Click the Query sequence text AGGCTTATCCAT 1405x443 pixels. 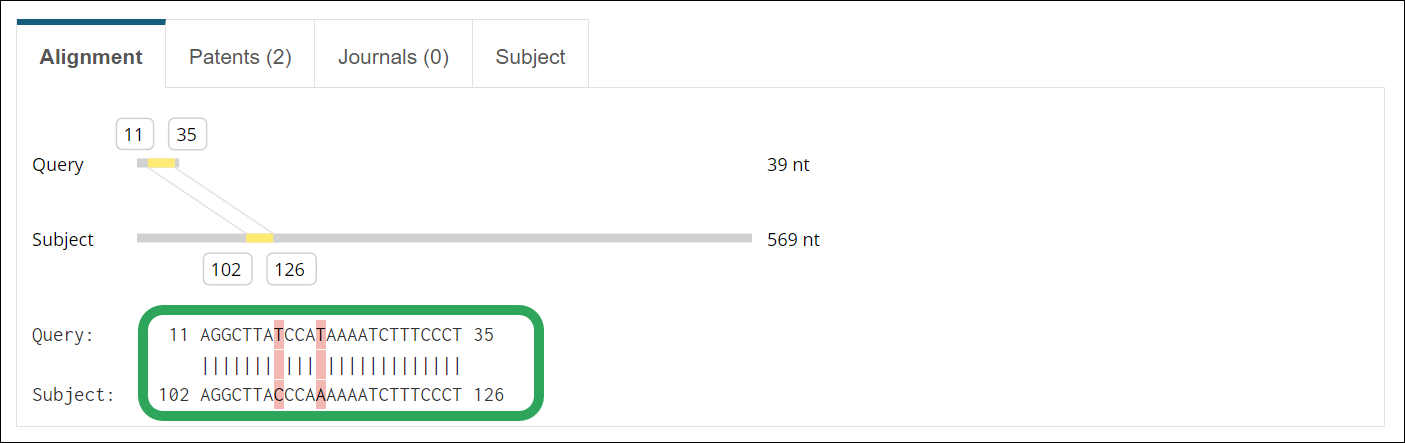[263, 335]
